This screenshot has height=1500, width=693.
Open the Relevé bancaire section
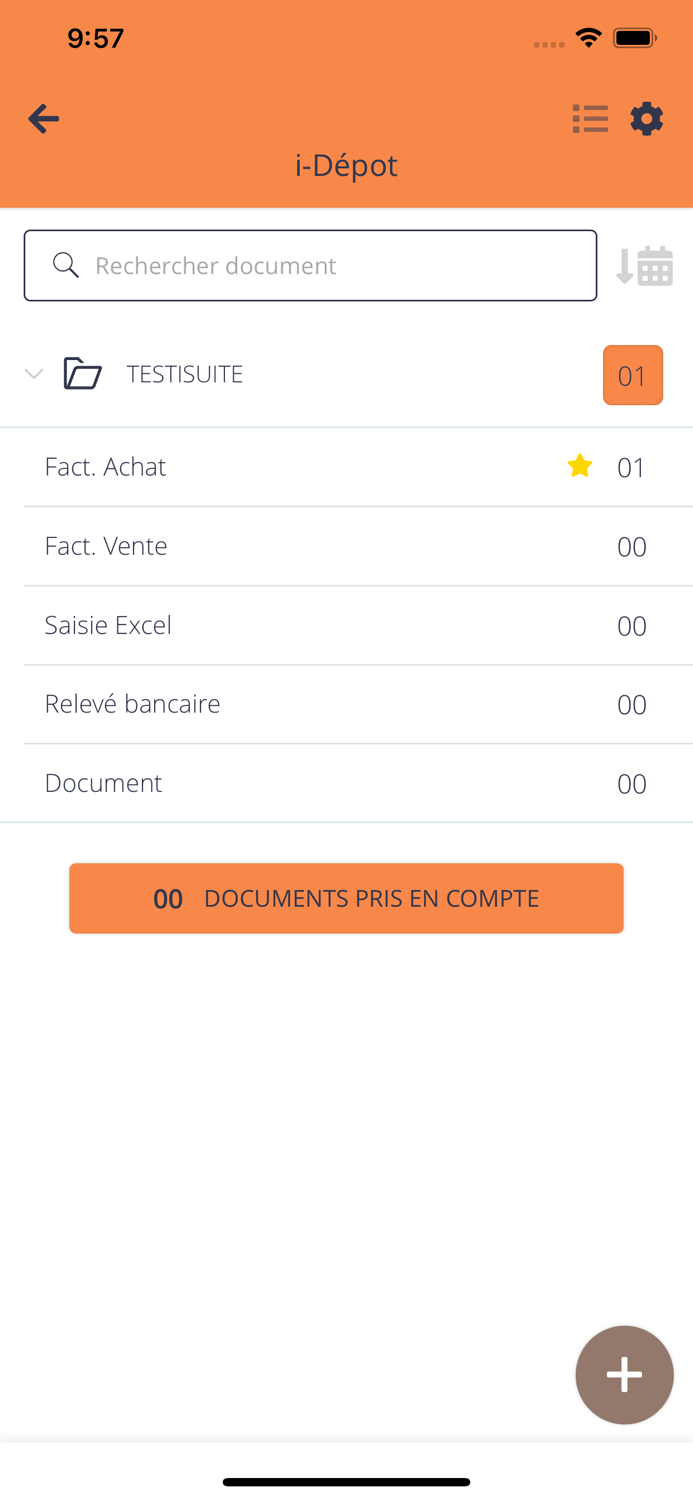[x=132, y=704]
